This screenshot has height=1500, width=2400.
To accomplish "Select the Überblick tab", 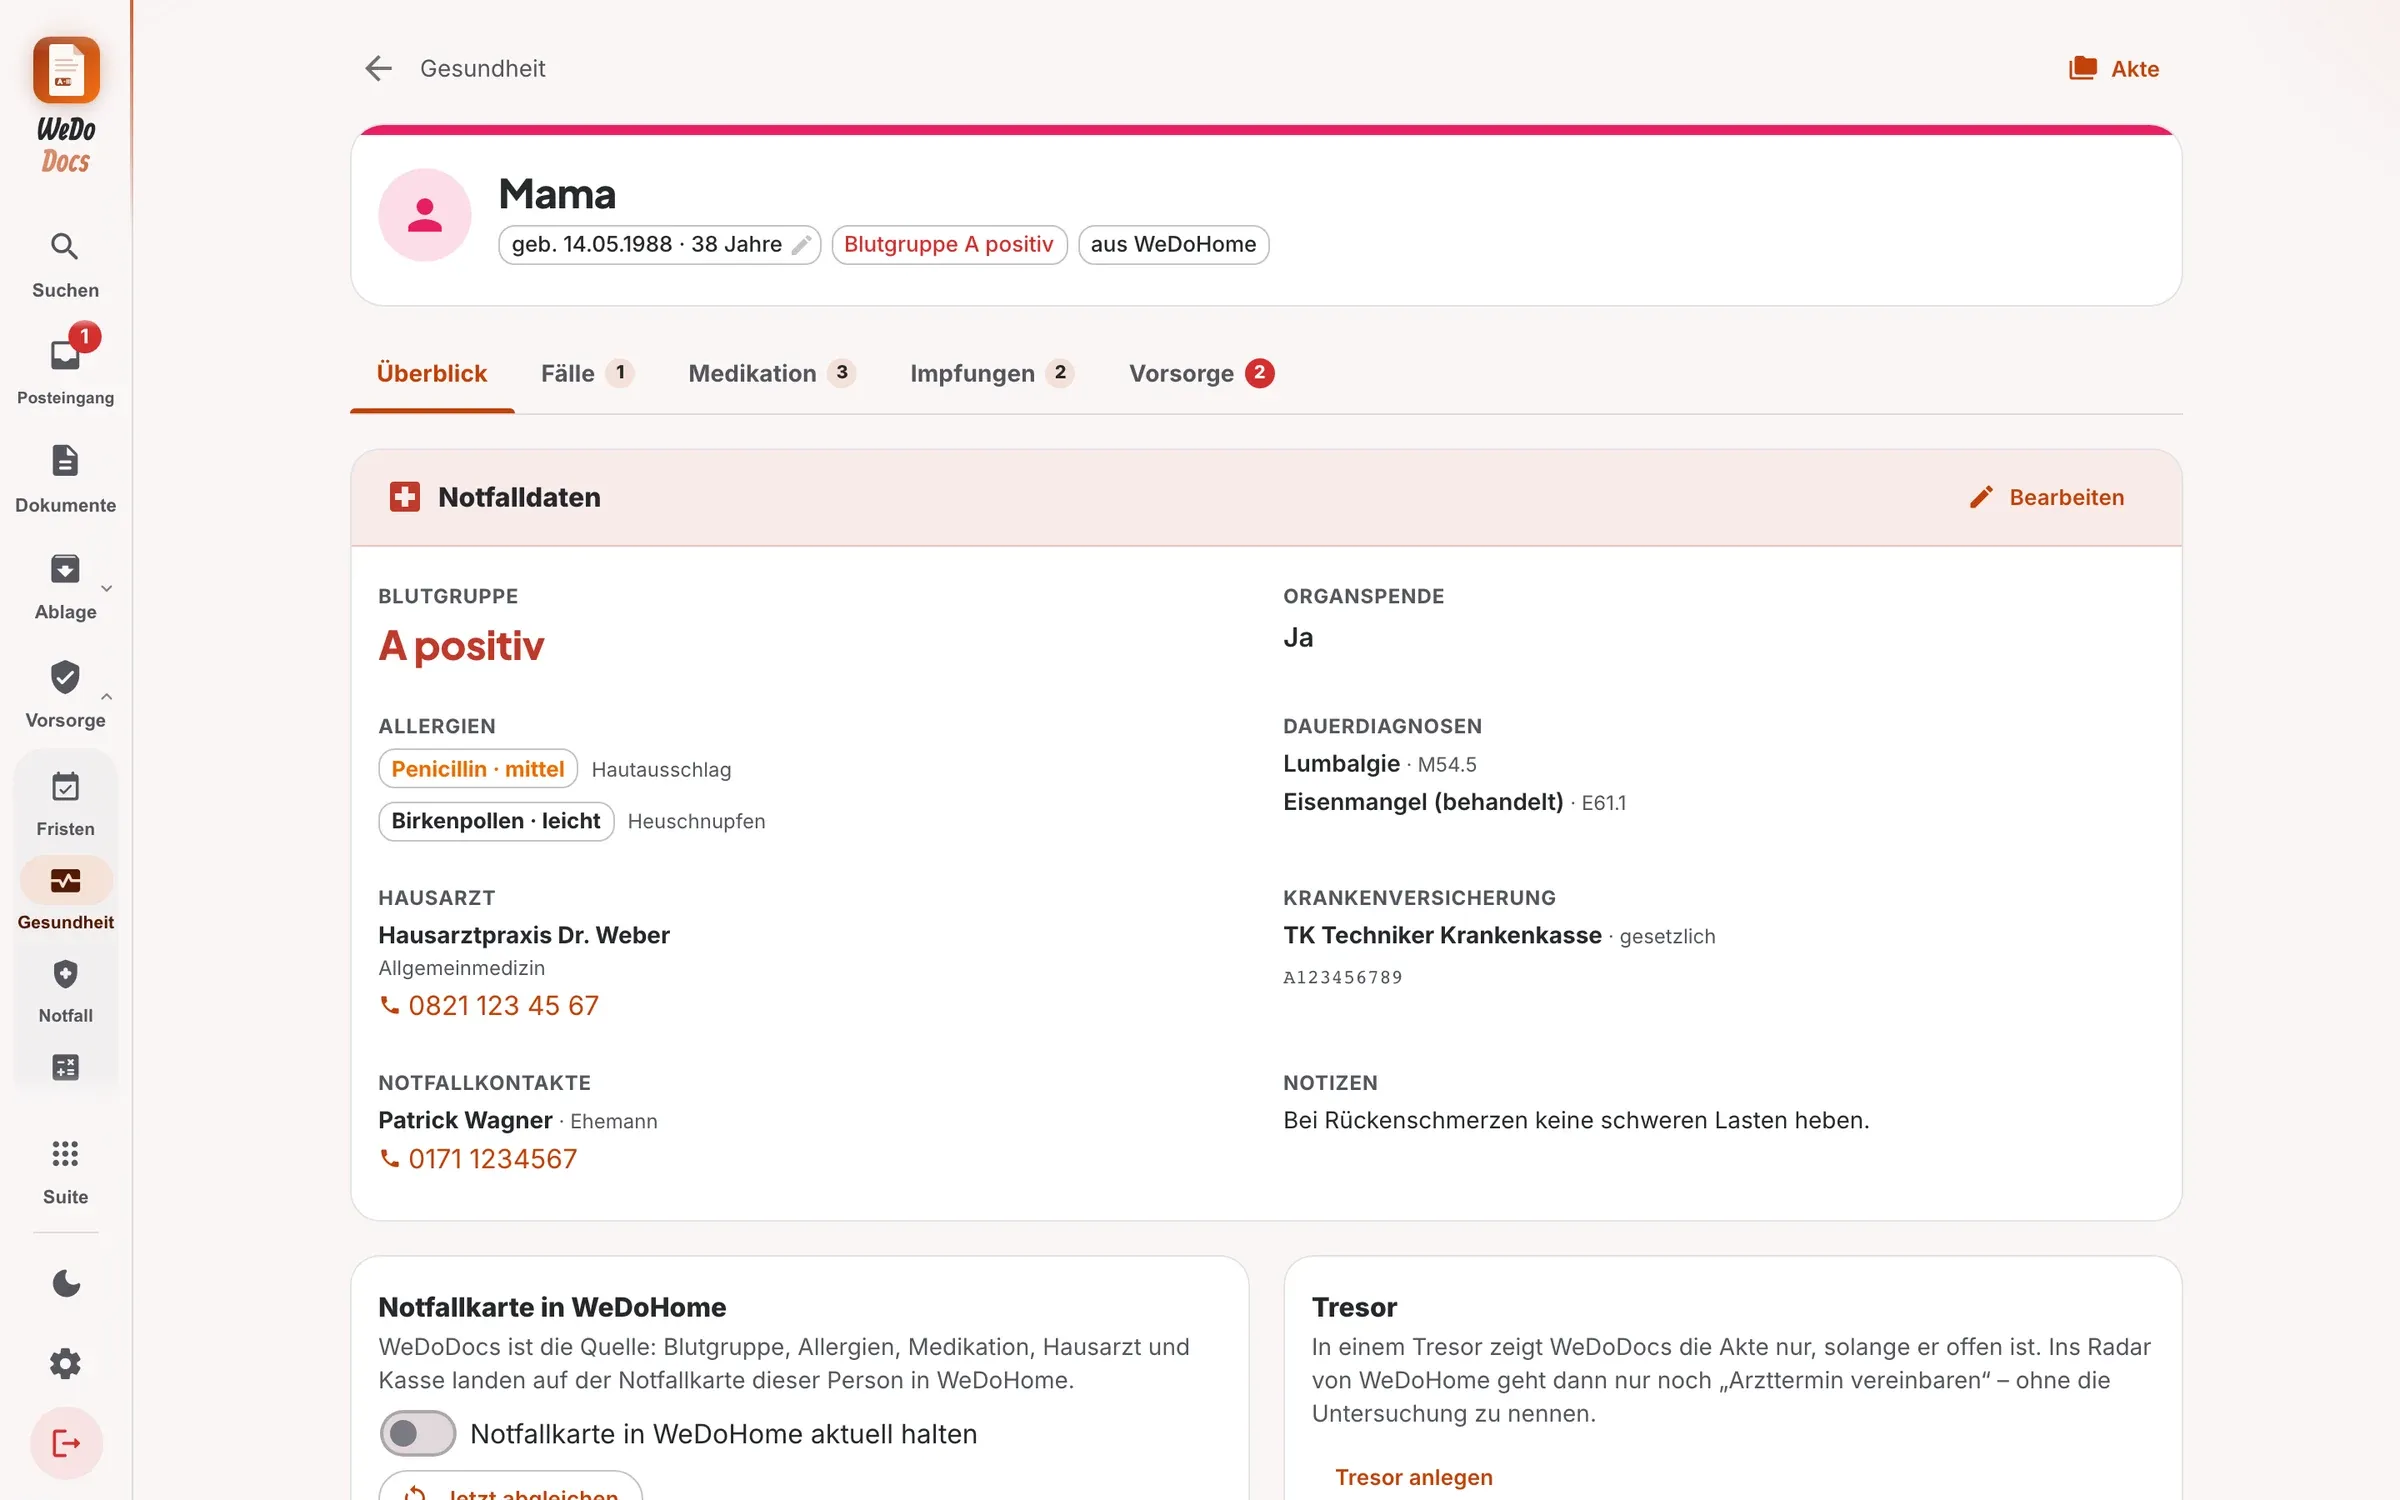I will coord(432,373).
